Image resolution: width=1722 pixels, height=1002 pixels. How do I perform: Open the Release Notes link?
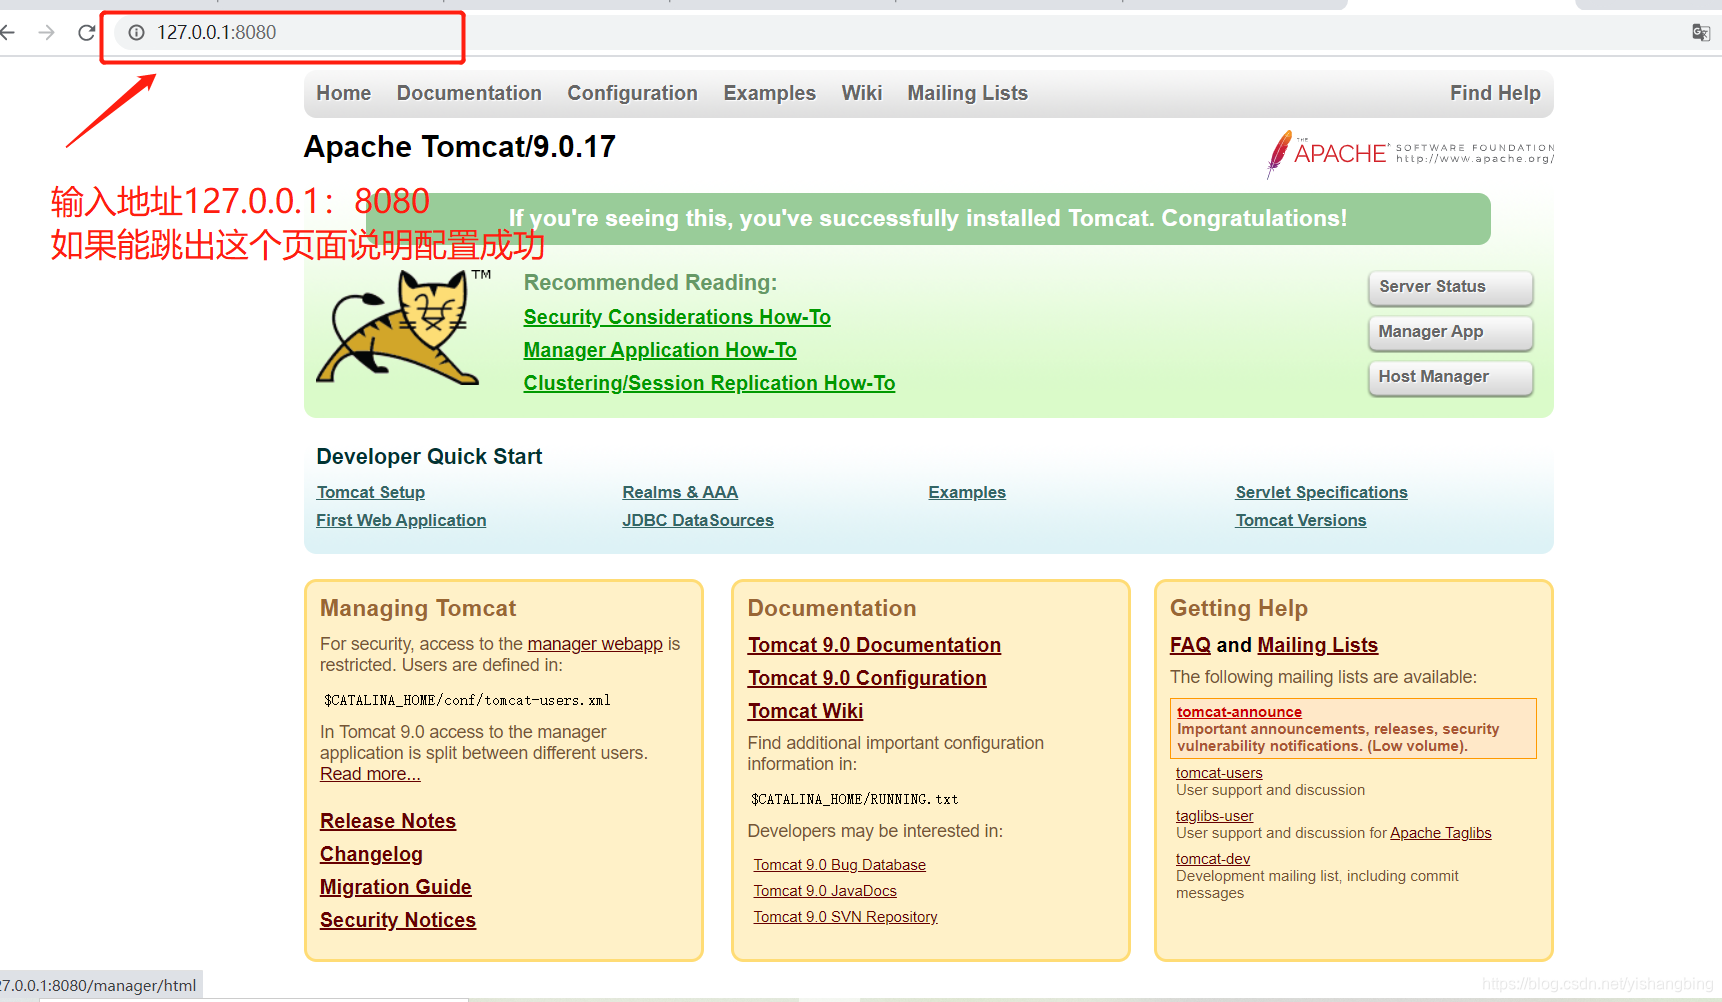pyautogui.click(x=388, y=821)
